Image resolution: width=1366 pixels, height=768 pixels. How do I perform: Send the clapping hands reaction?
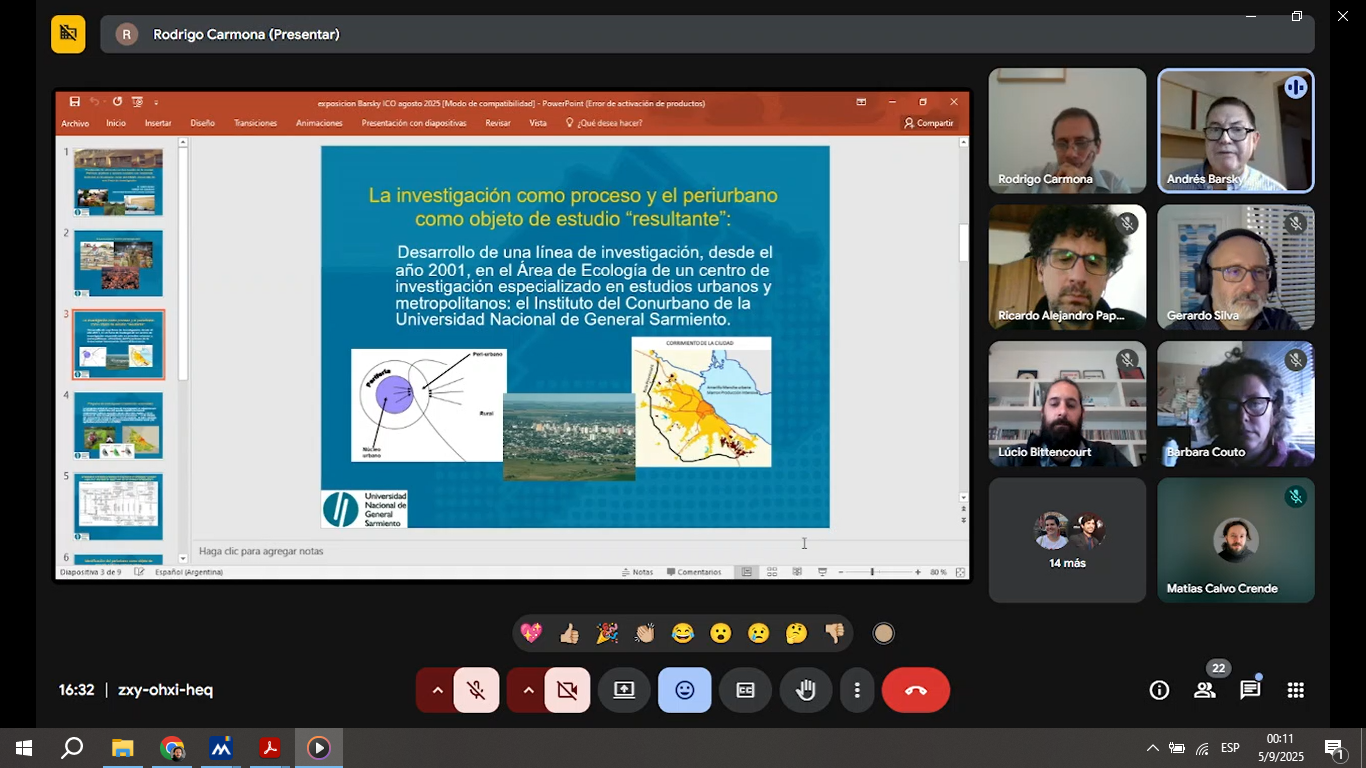[645, 633]
